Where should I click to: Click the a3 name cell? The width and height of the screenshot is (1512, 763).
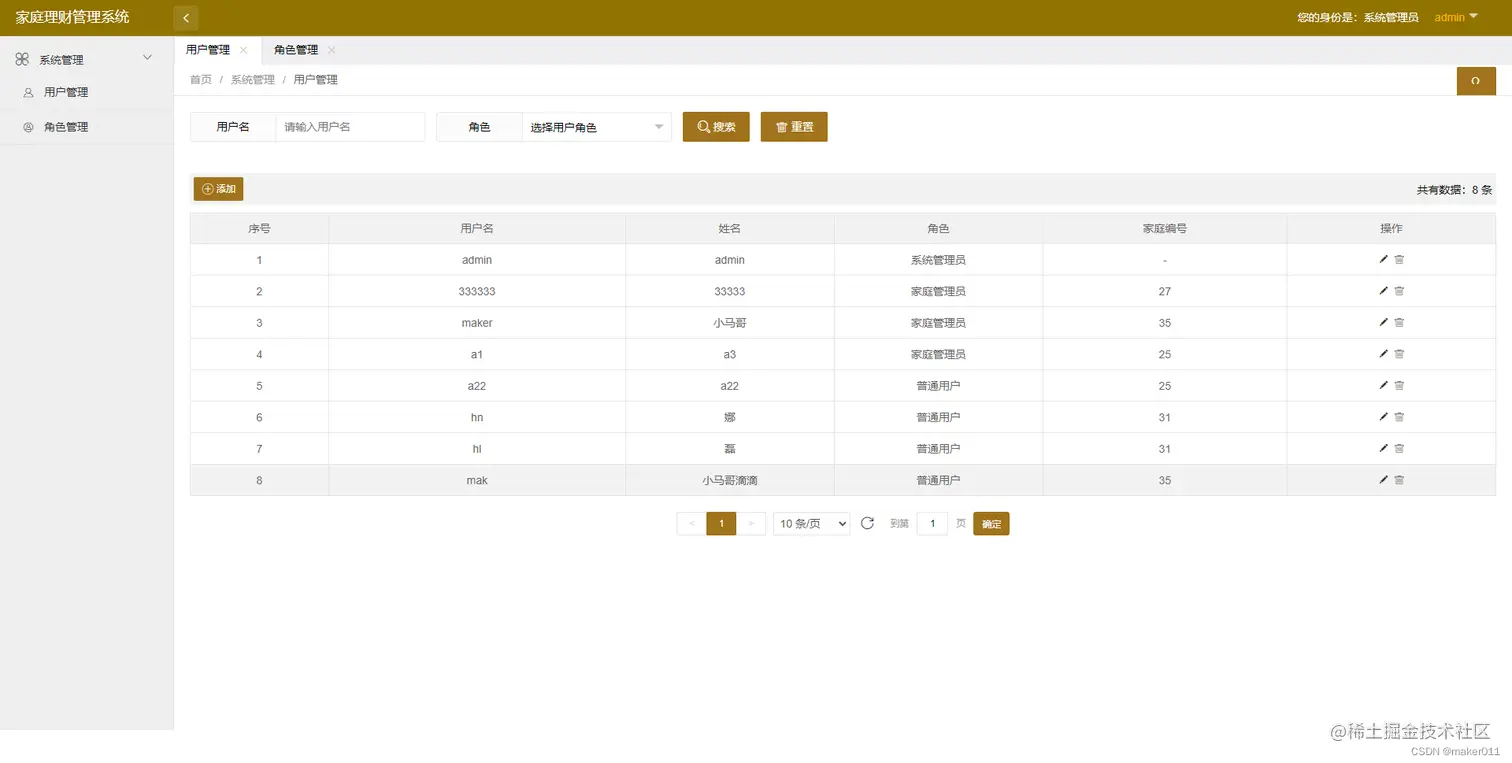click(730, 354)
